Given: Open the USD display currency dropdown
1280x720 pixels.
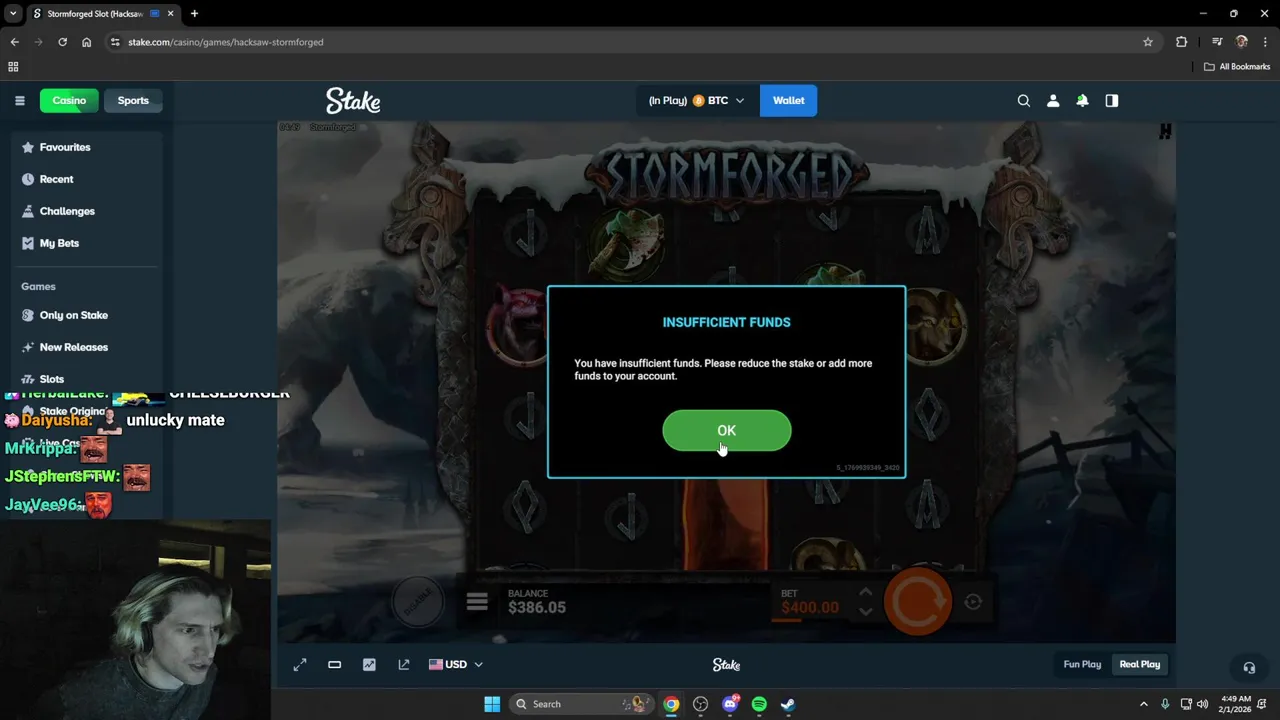Looking at the screenshot, I should tap(456, 664).
